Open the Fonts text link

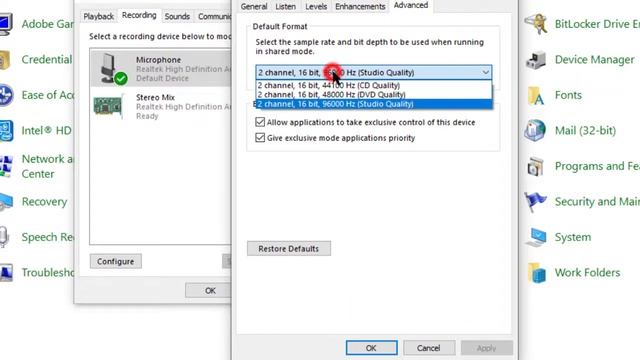(568, 95)
